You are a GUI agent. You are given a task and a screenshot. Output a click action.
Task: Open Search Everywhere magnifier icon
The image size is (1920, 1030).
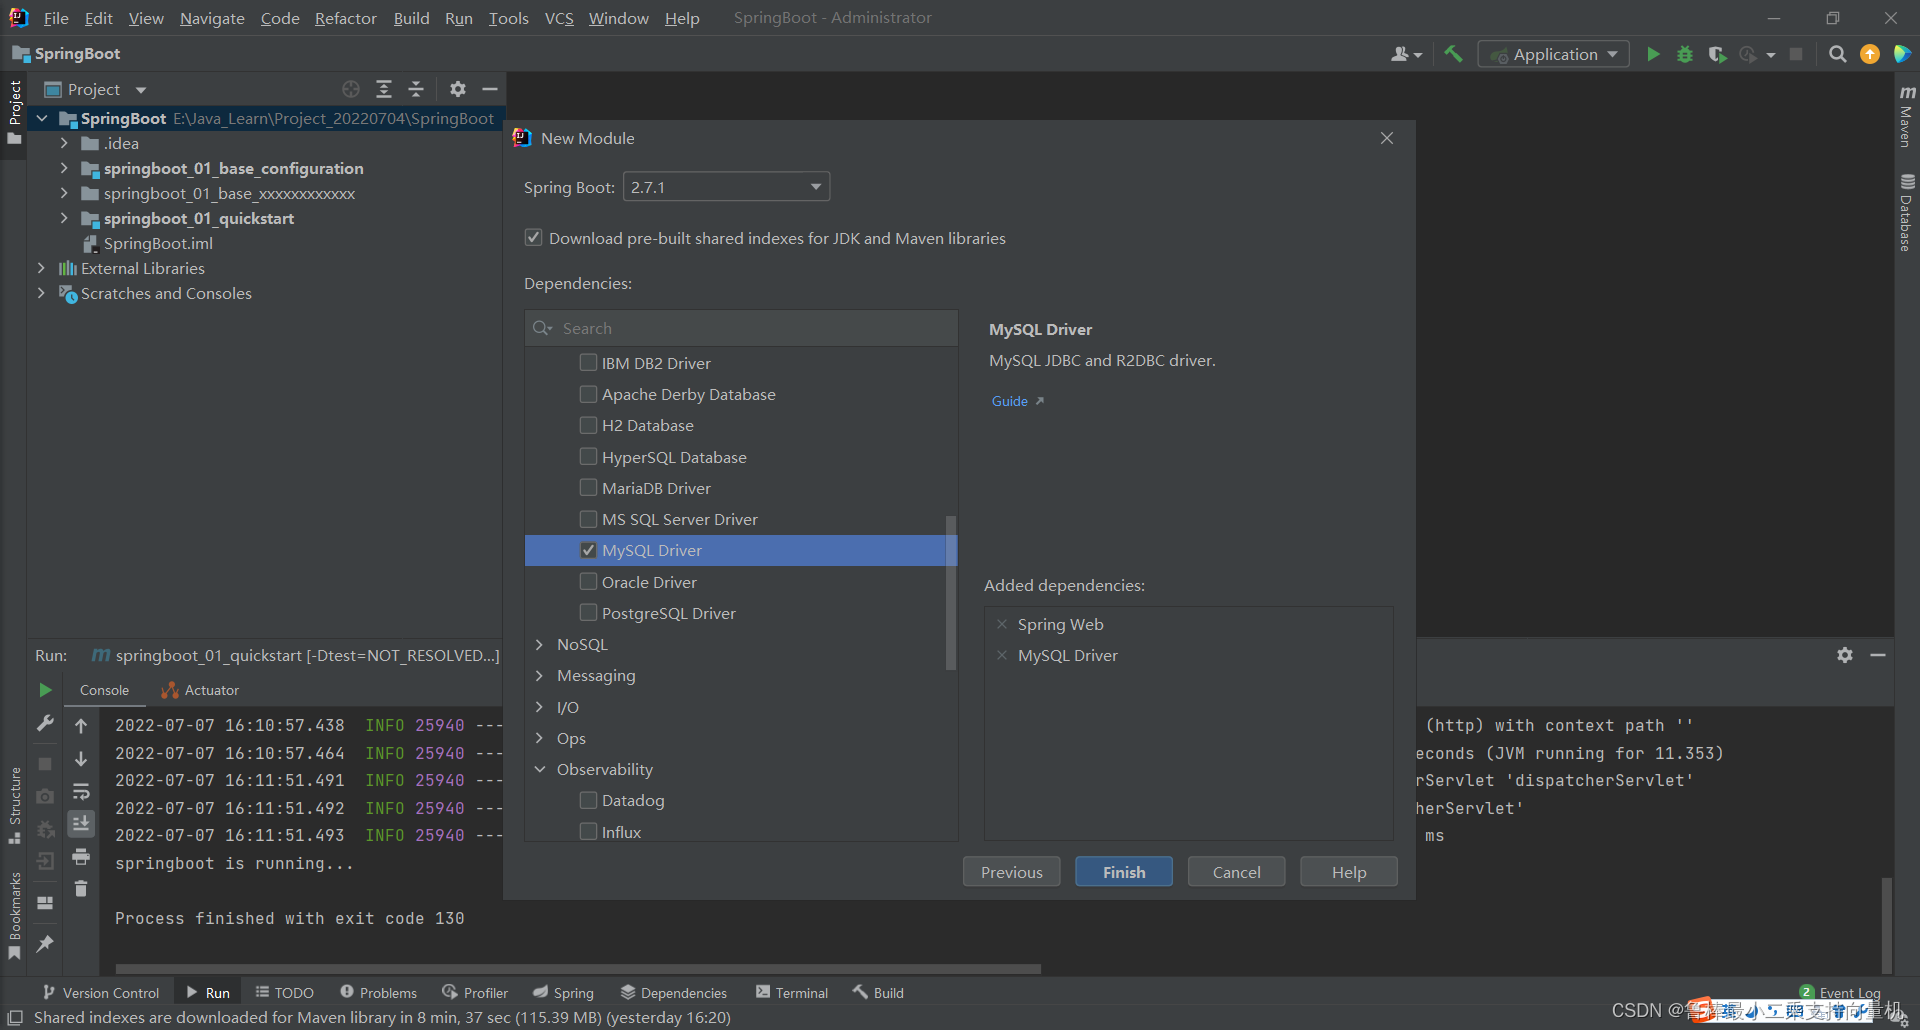point(1837,54)
